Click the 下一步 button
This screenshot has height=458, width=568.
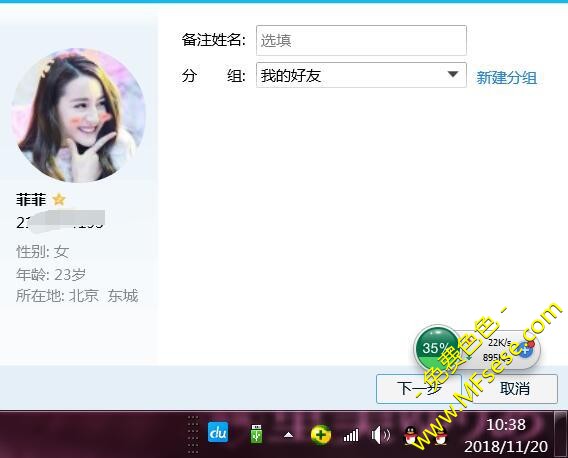point(419,389)
